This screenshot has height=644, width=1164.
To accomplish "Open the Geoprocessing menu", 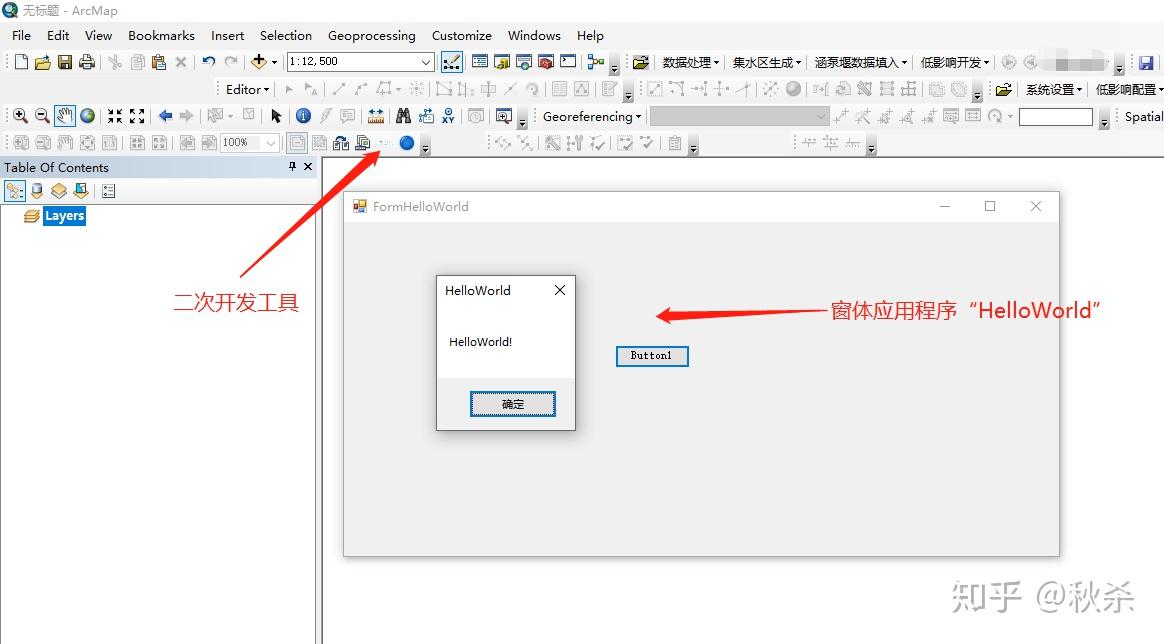I will point(372,35).
